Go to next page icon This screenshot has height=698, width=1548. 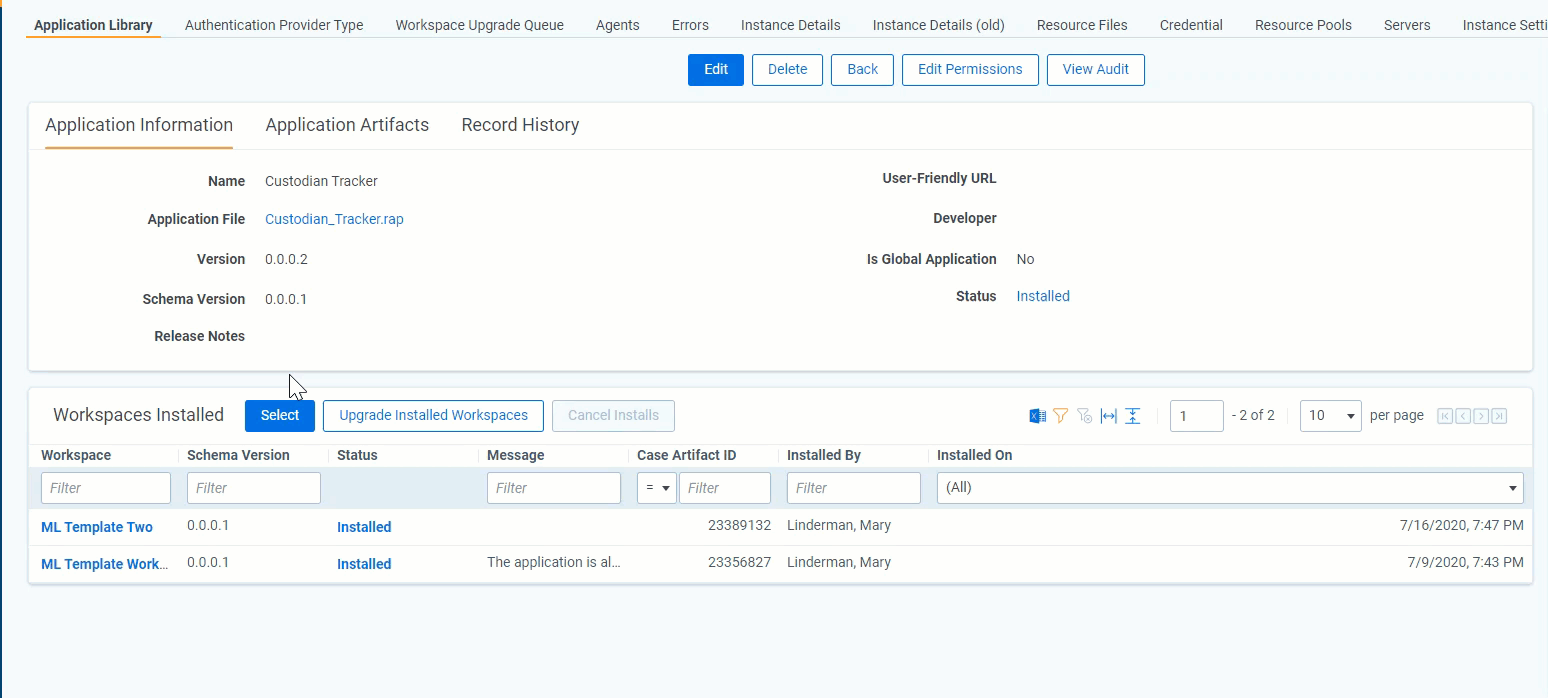1481,416
